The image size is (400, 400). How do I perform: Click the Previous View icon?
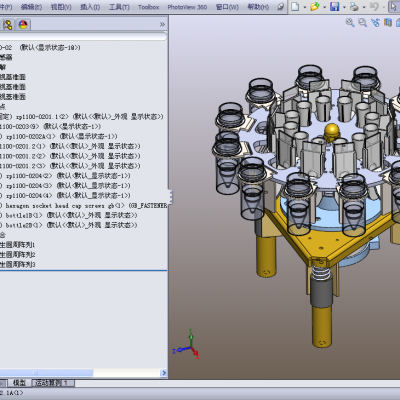pos(375,23)
